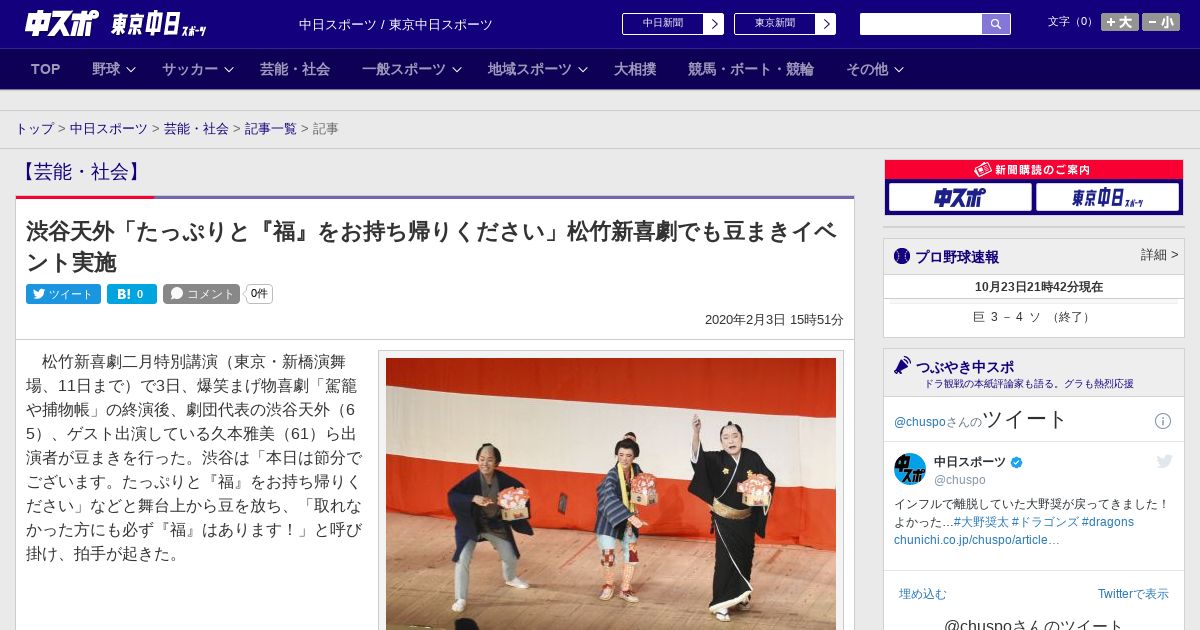Click the search text field
The height and width of the screenshot is (630, 1200).
[x=921, y=24]
